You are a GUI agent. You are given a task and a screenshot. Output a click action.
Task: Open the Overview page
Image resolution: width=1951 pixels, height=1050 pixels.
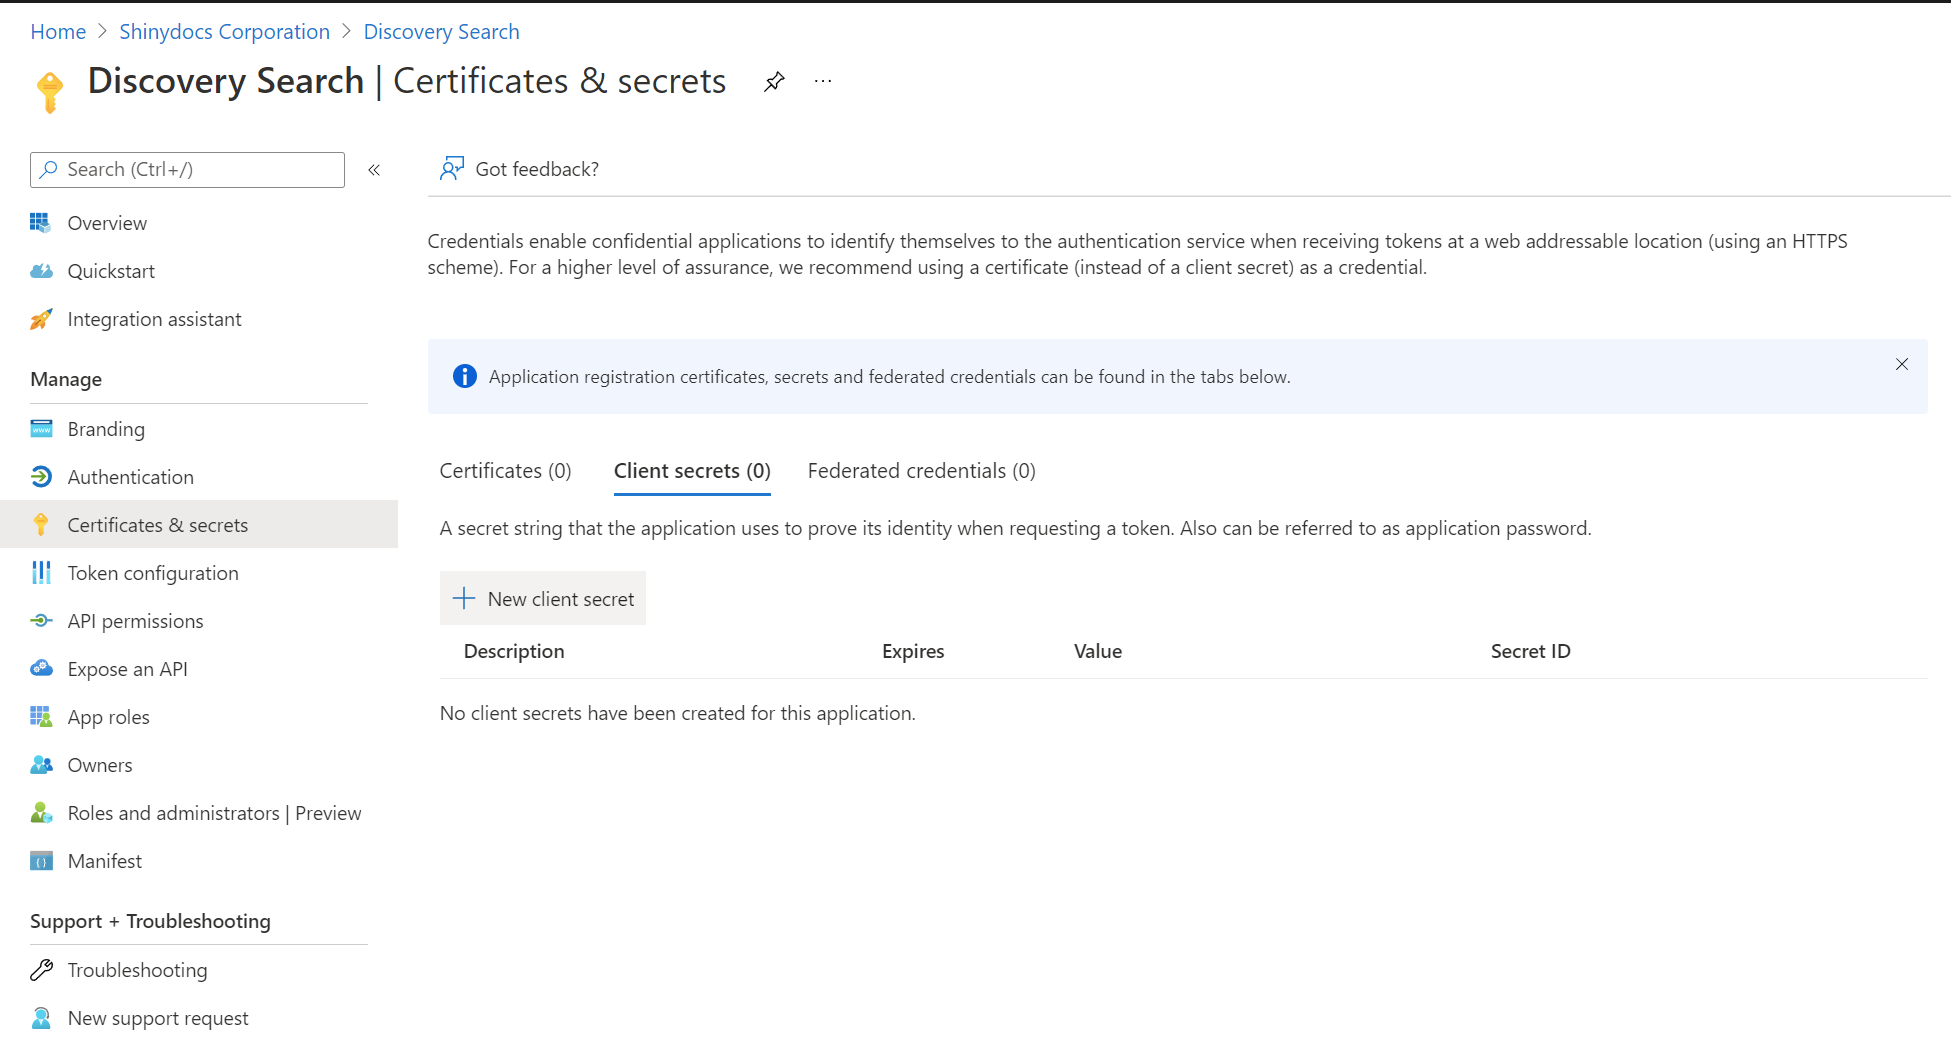(106, 223)
